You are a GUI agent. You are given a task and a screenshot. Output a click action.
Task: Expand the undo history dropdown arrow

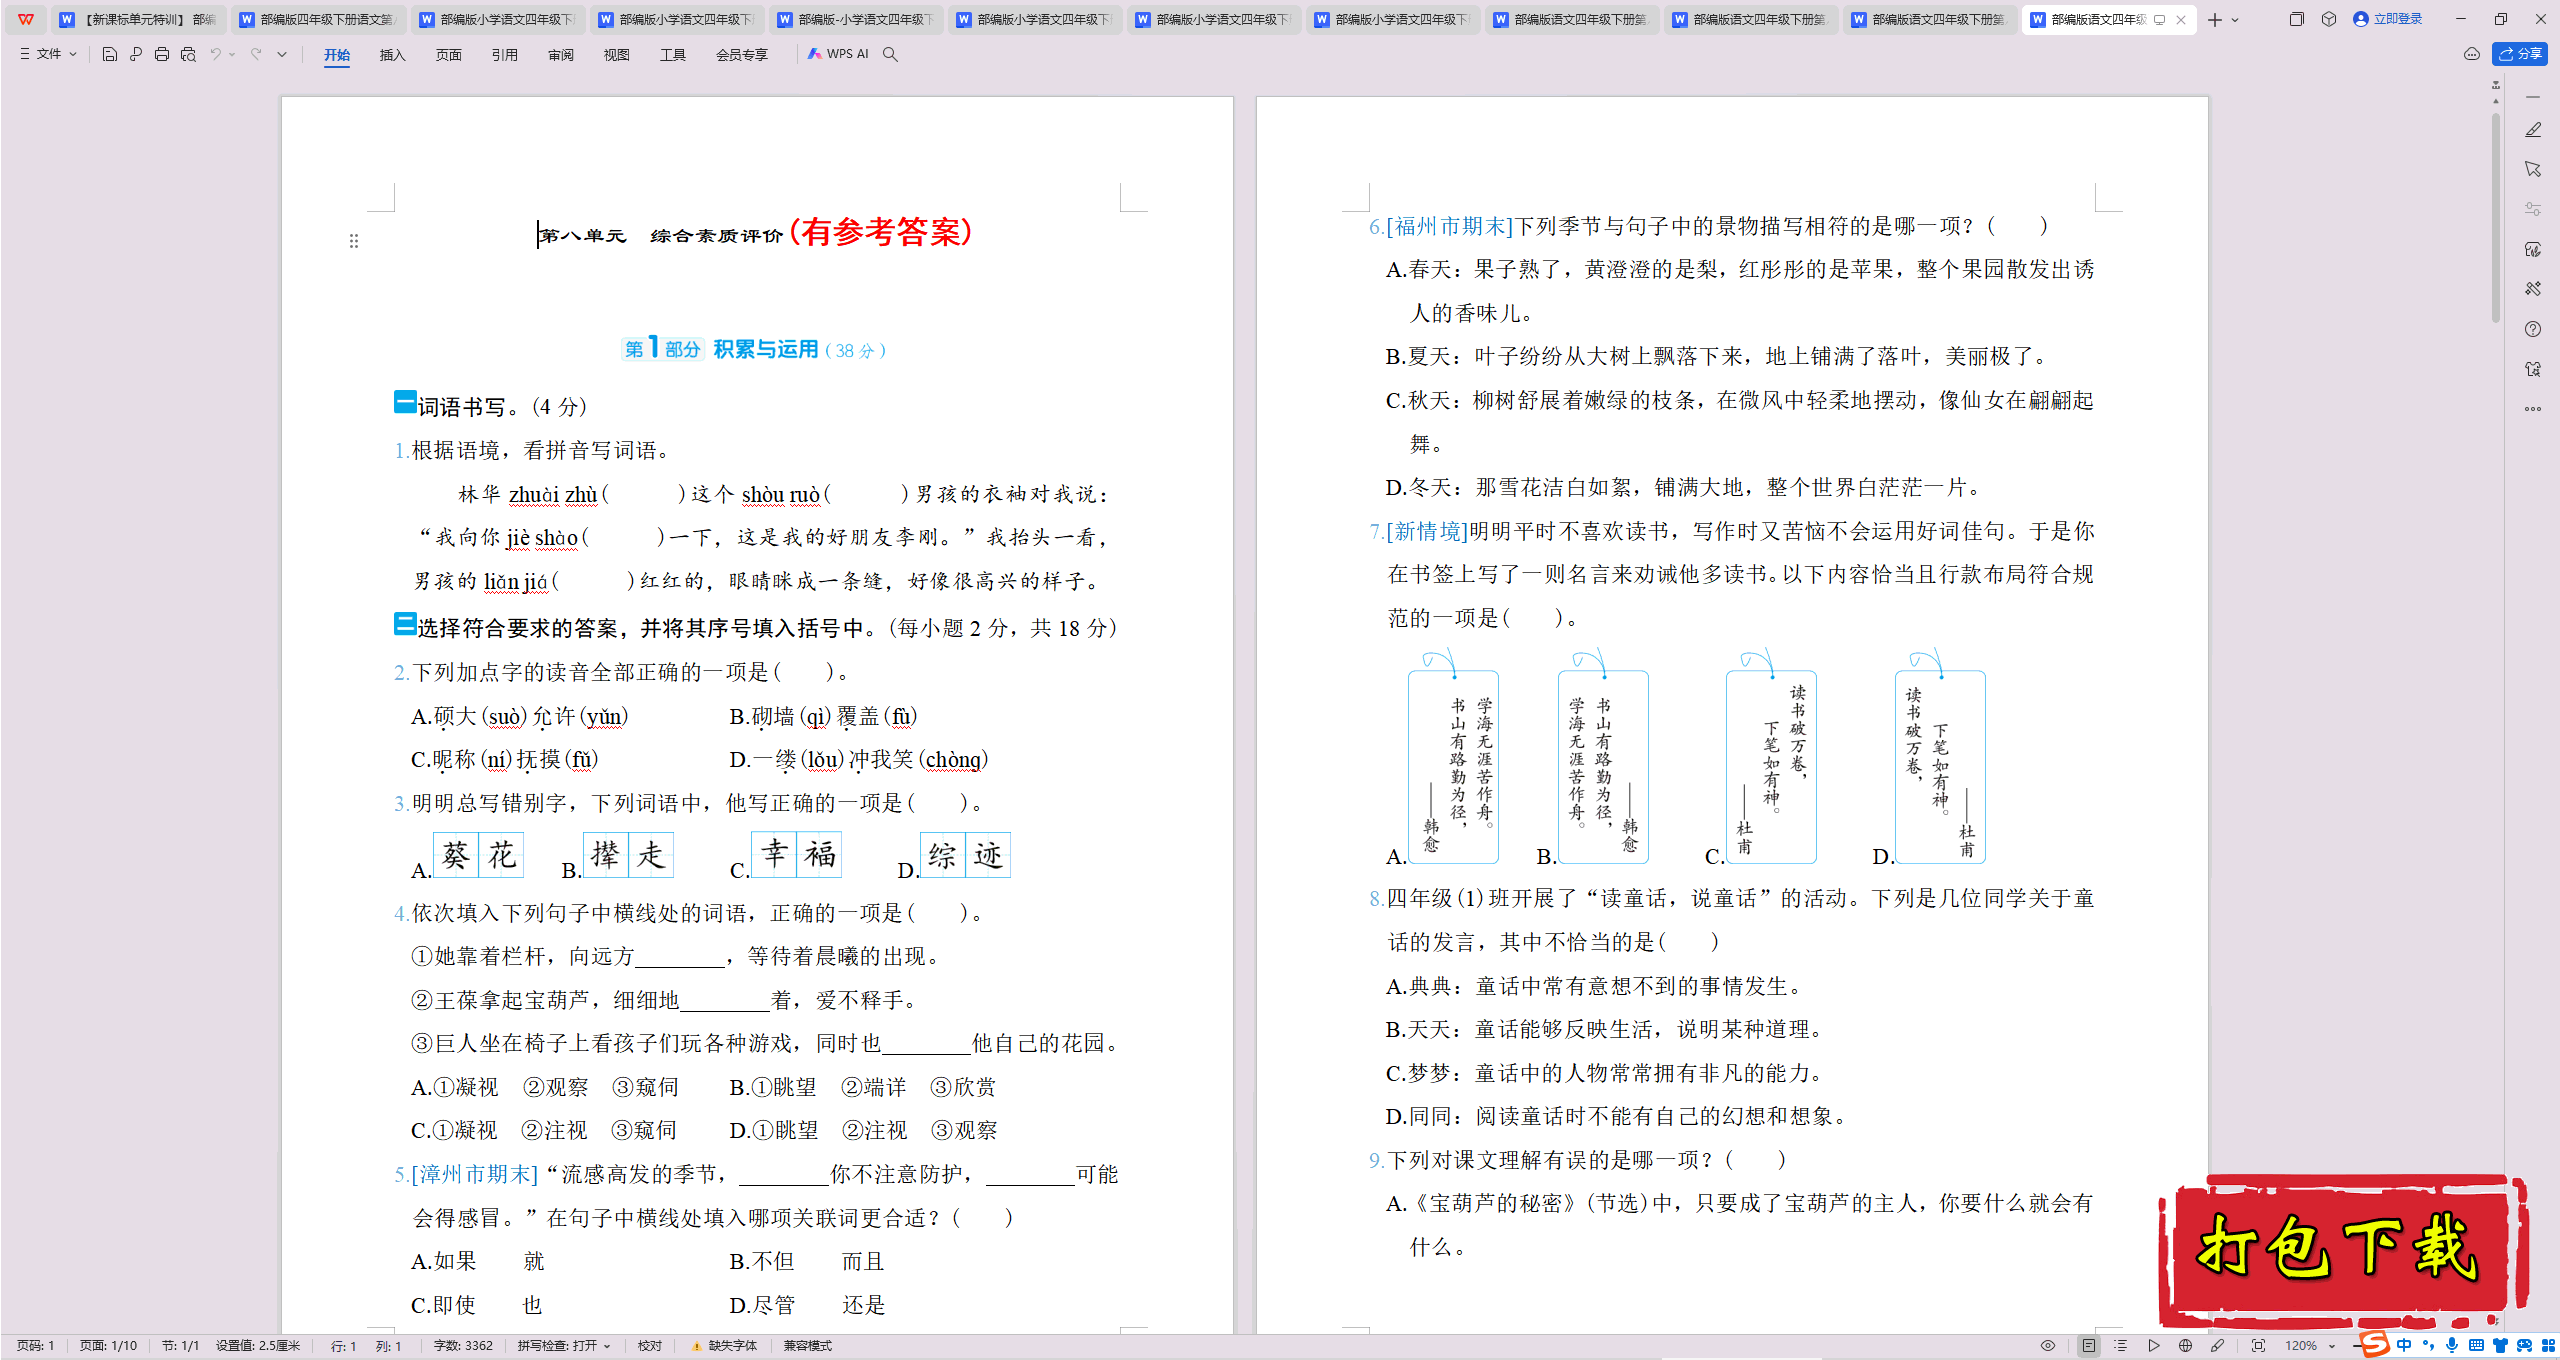point(232,54)
